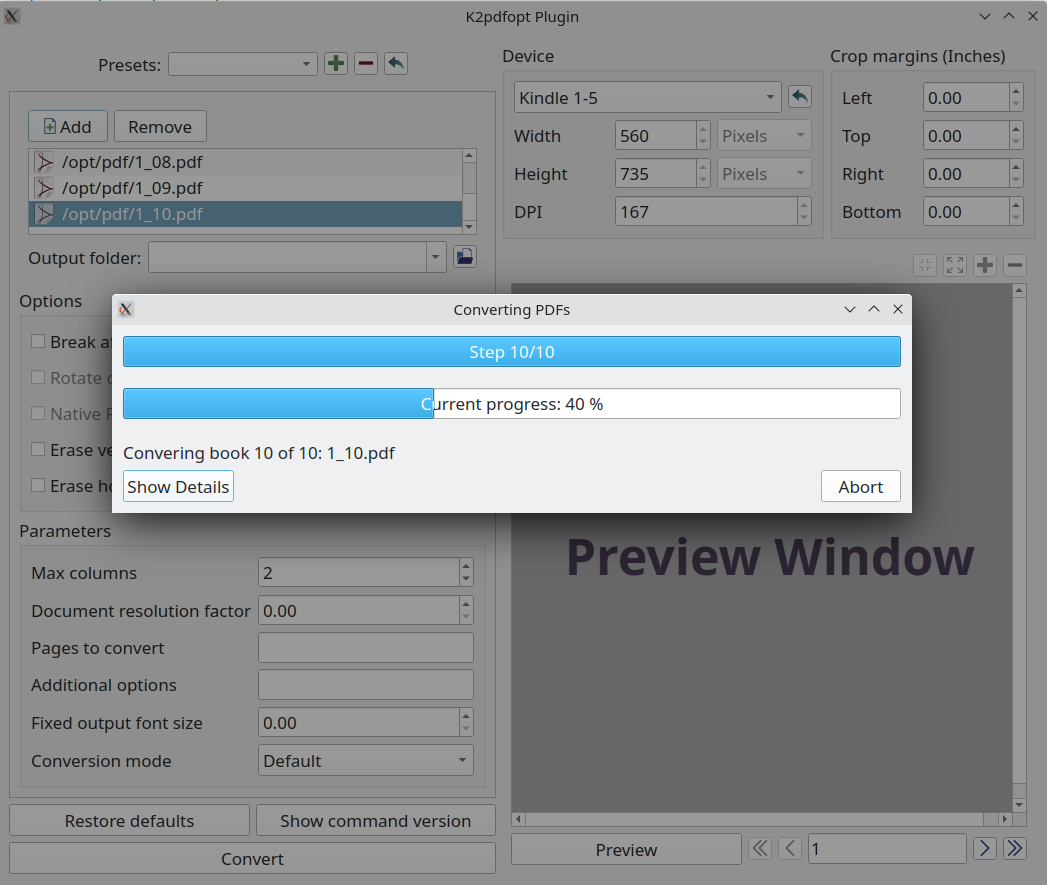Go to the next preview page
The image size is (1047, 885).
[x=985, y=848]
